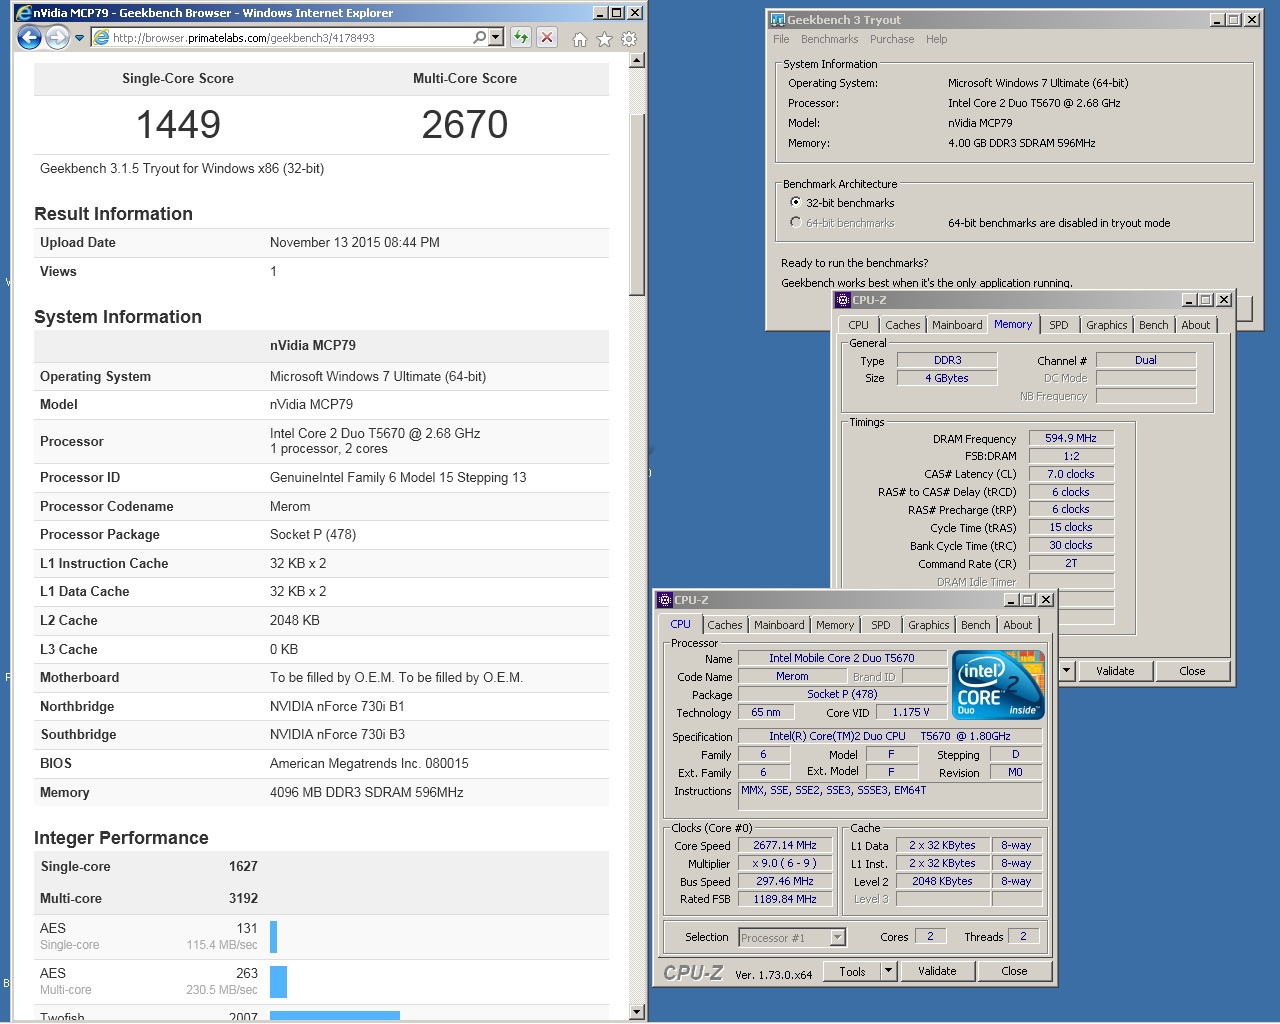Open the Benchmarks menu in Geekbench
The width and height of the screenshot is (1280, 1024).
click(829, 39)
